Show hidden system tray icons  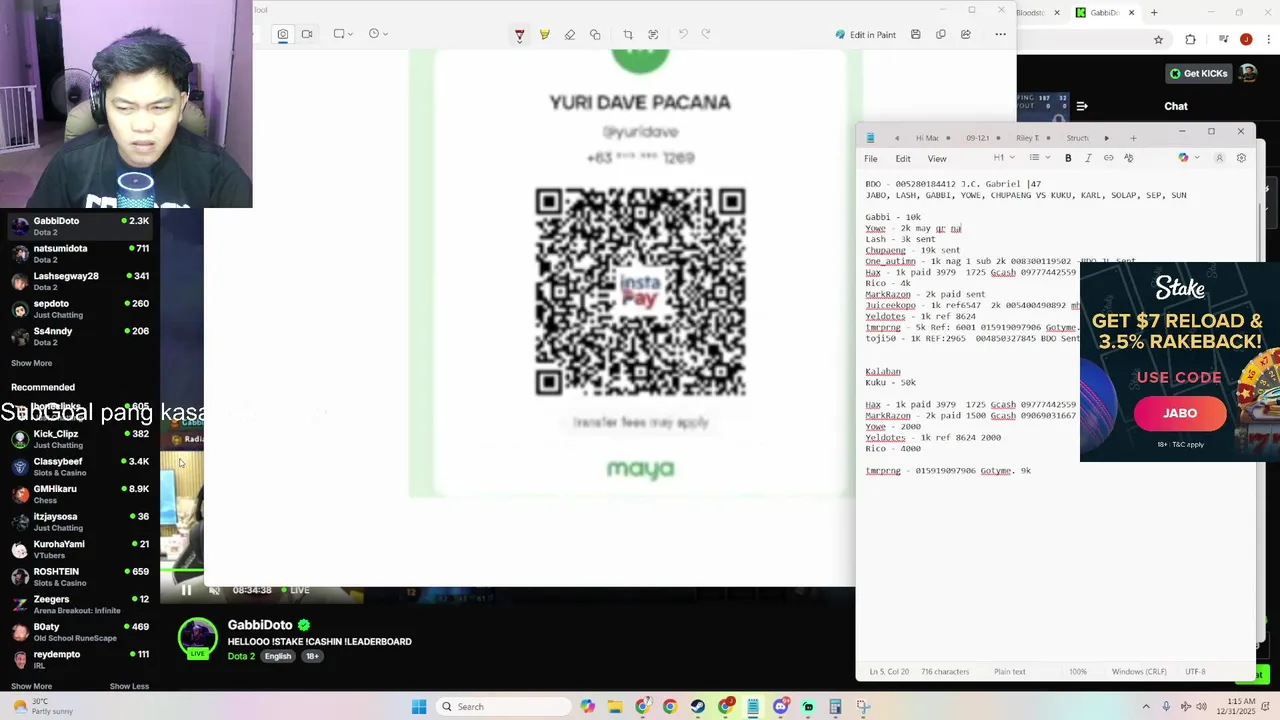click(x=1146, y=707)
